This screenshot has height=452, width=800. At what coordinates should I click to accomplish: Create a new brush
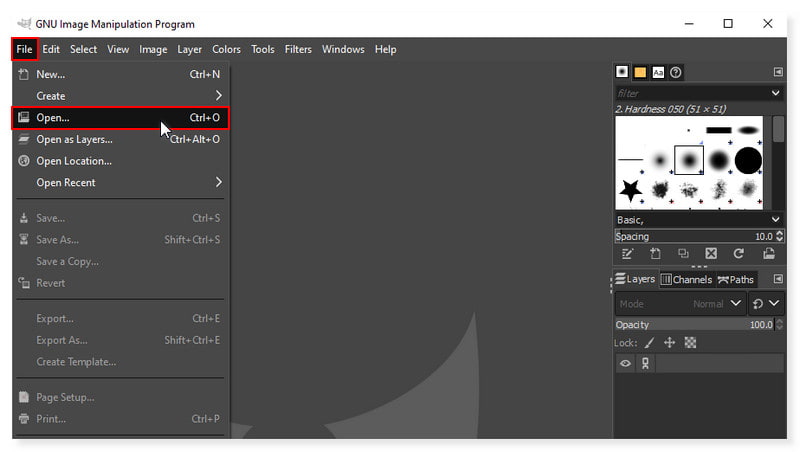(655, 254)
